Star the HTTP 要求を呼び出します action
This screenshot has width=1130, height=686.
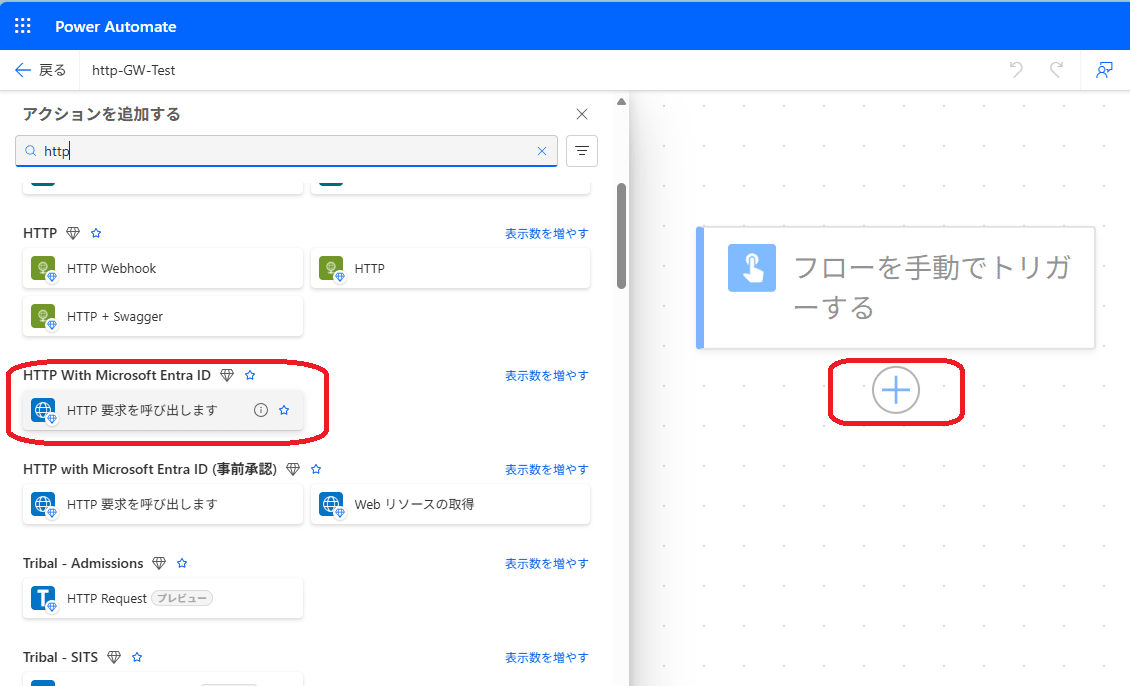[x=284, y=410]
